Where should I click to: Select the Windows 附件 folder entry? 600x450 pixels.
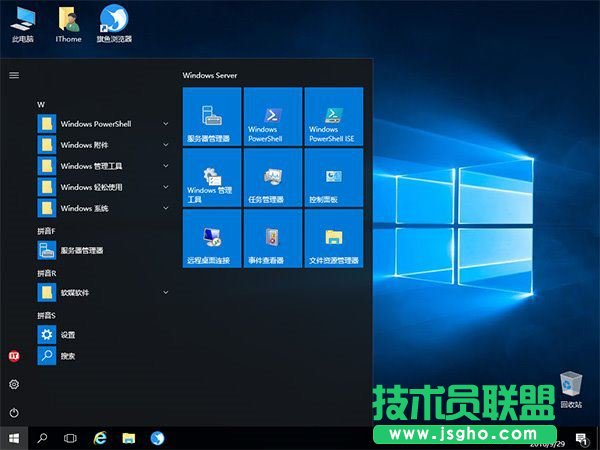104,145
